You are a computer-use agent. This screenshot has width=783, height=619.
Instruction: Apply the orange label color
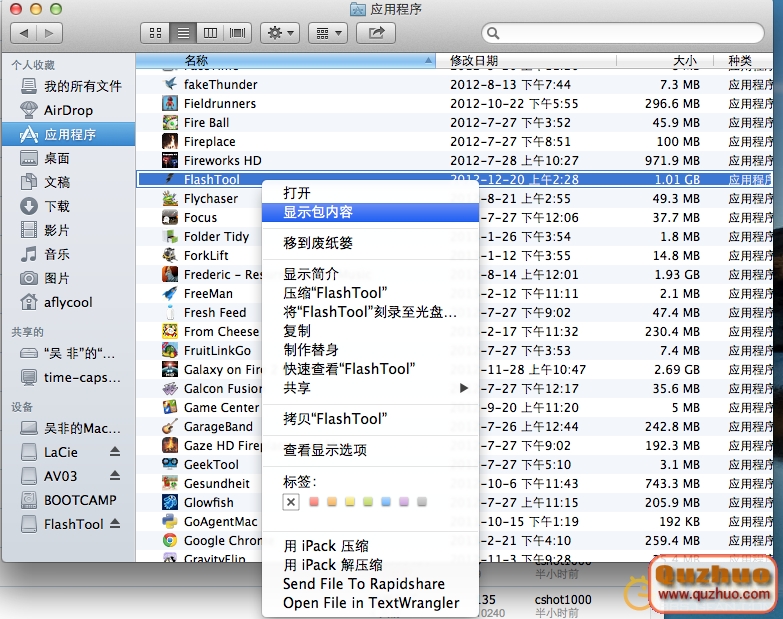coord(332,502)
